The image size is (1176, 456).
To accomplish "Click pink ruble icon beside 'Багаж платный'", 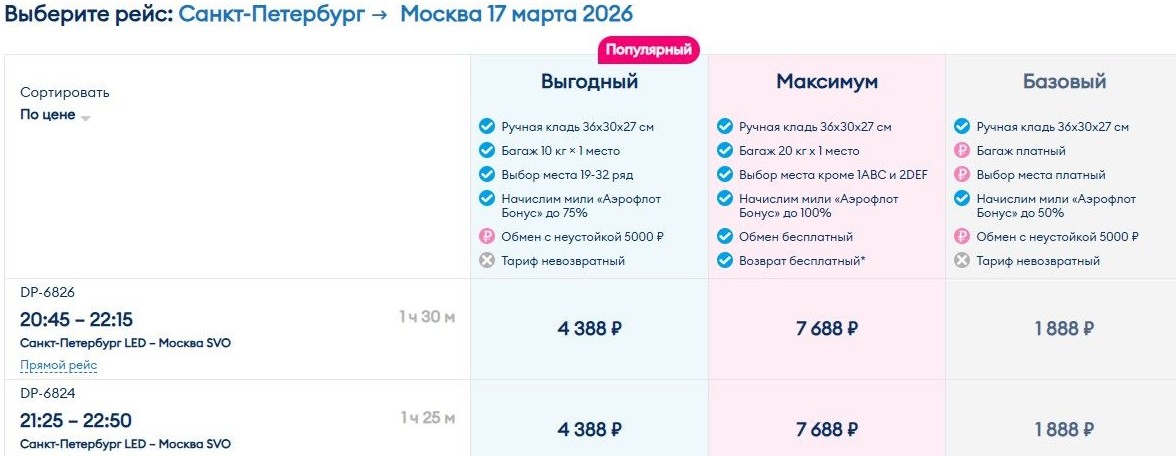I will click(x=962, y=151).
